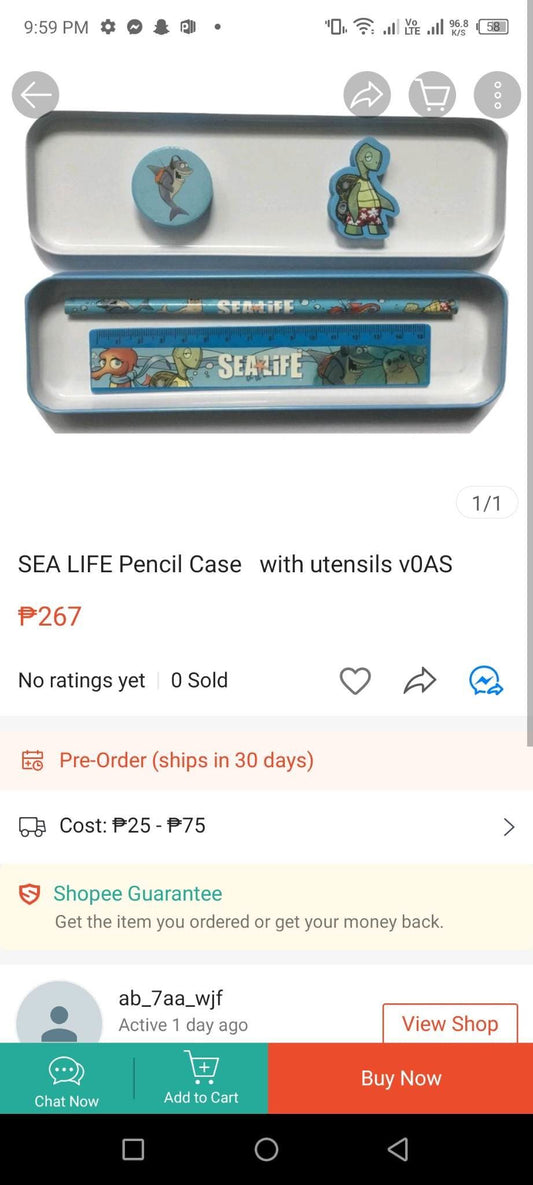Share product via arrow icon beside heart
533x1185 pixels.
click(420, 681)
